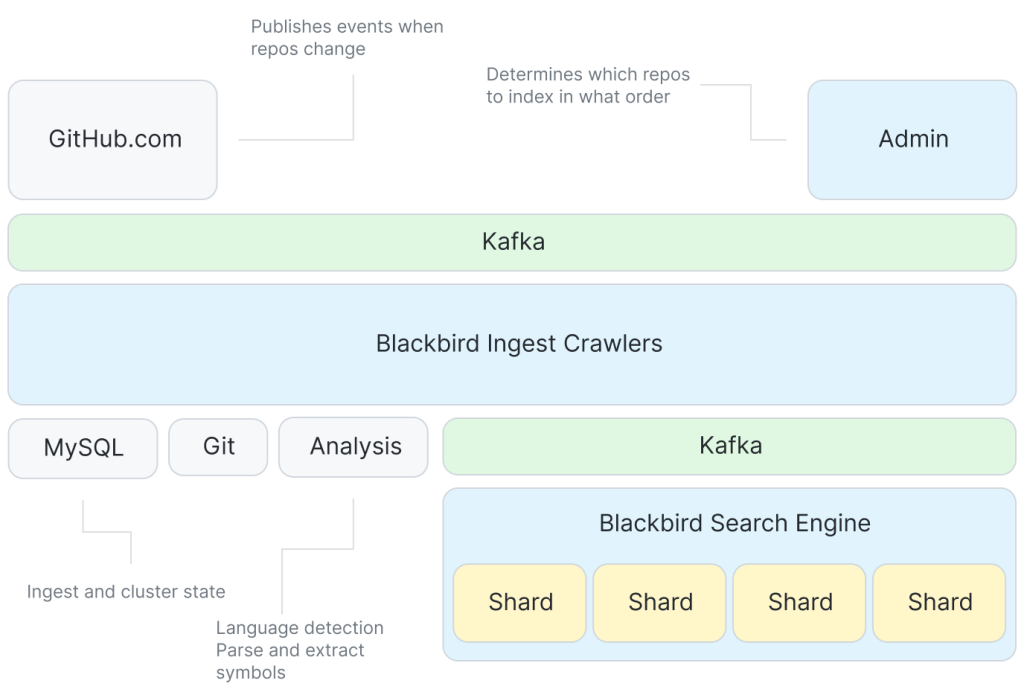This screenshot has height=692, width=1024.
Task: Click the Analysis box
Action: [354, 446]
